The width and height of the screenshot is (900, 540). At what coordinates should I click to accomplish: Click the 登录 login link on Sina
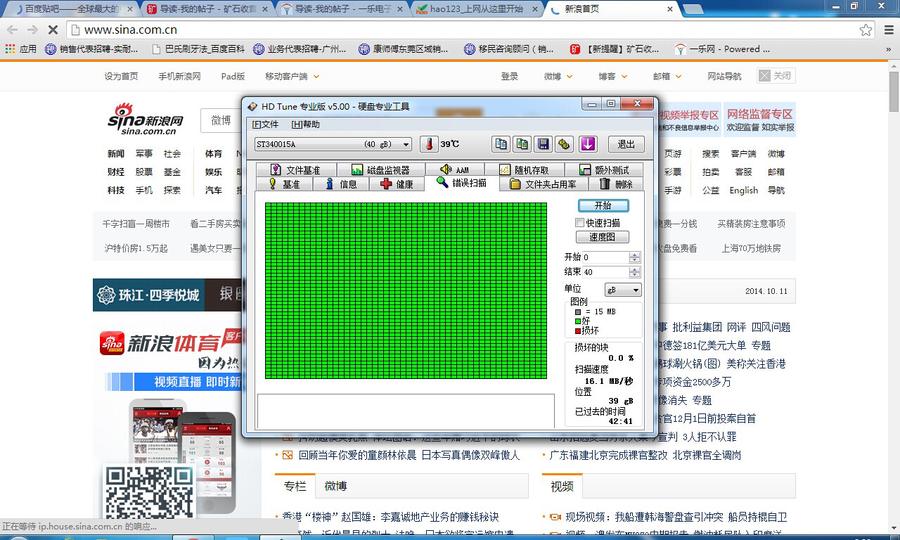pos(509,76)
